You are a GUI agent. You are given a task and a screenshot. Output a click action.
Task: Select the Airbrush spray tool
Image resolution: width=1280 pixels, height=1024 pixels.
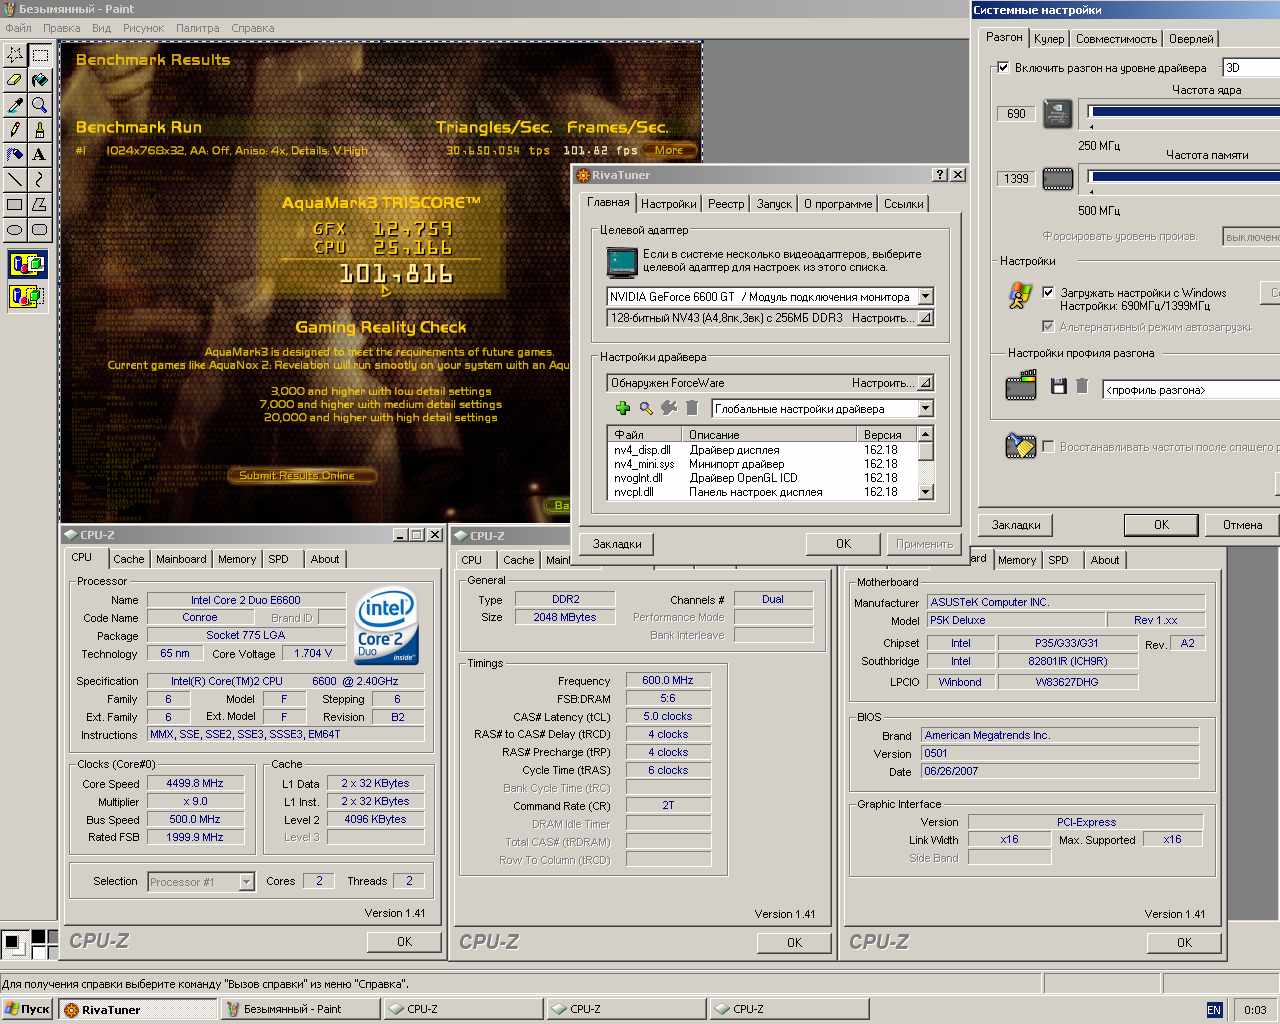(15, 155)
